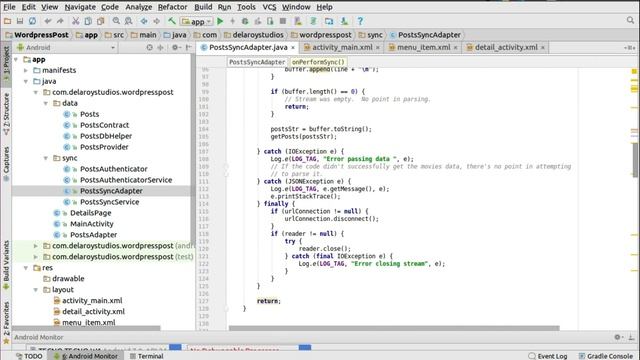Toggle the 1: Project side panel button
This screenshot has height=360, width=640.
click(x=6, y=65)
